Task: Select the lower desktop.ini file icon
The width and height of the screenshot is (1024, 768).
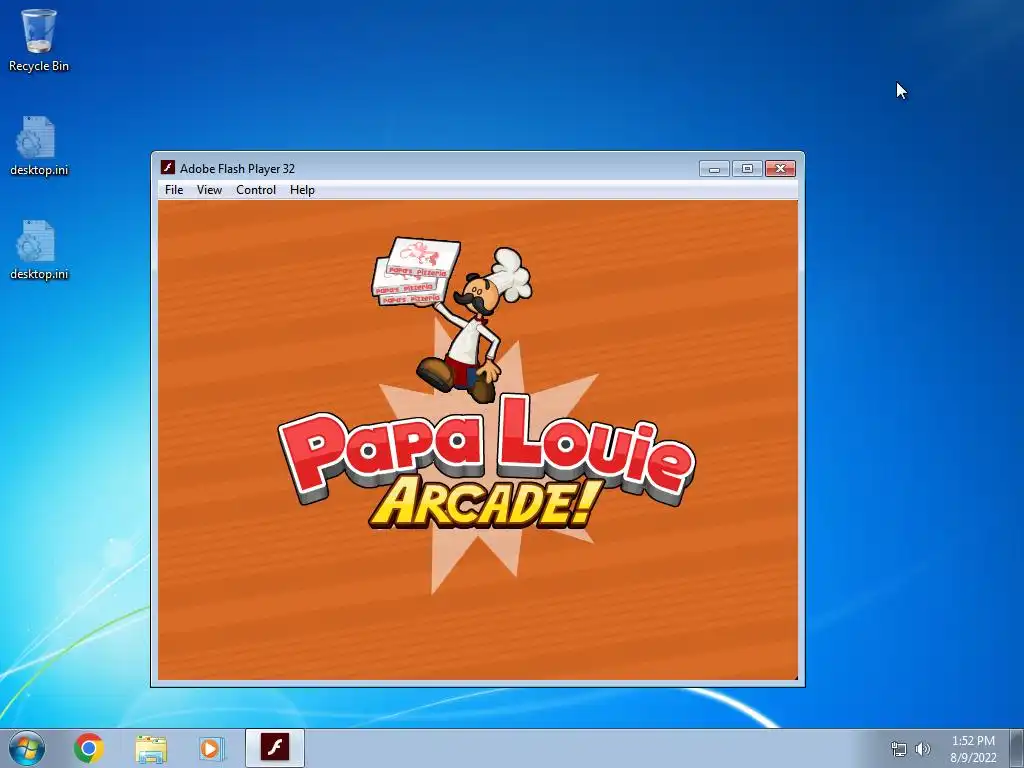Action: tap(39, 251)
